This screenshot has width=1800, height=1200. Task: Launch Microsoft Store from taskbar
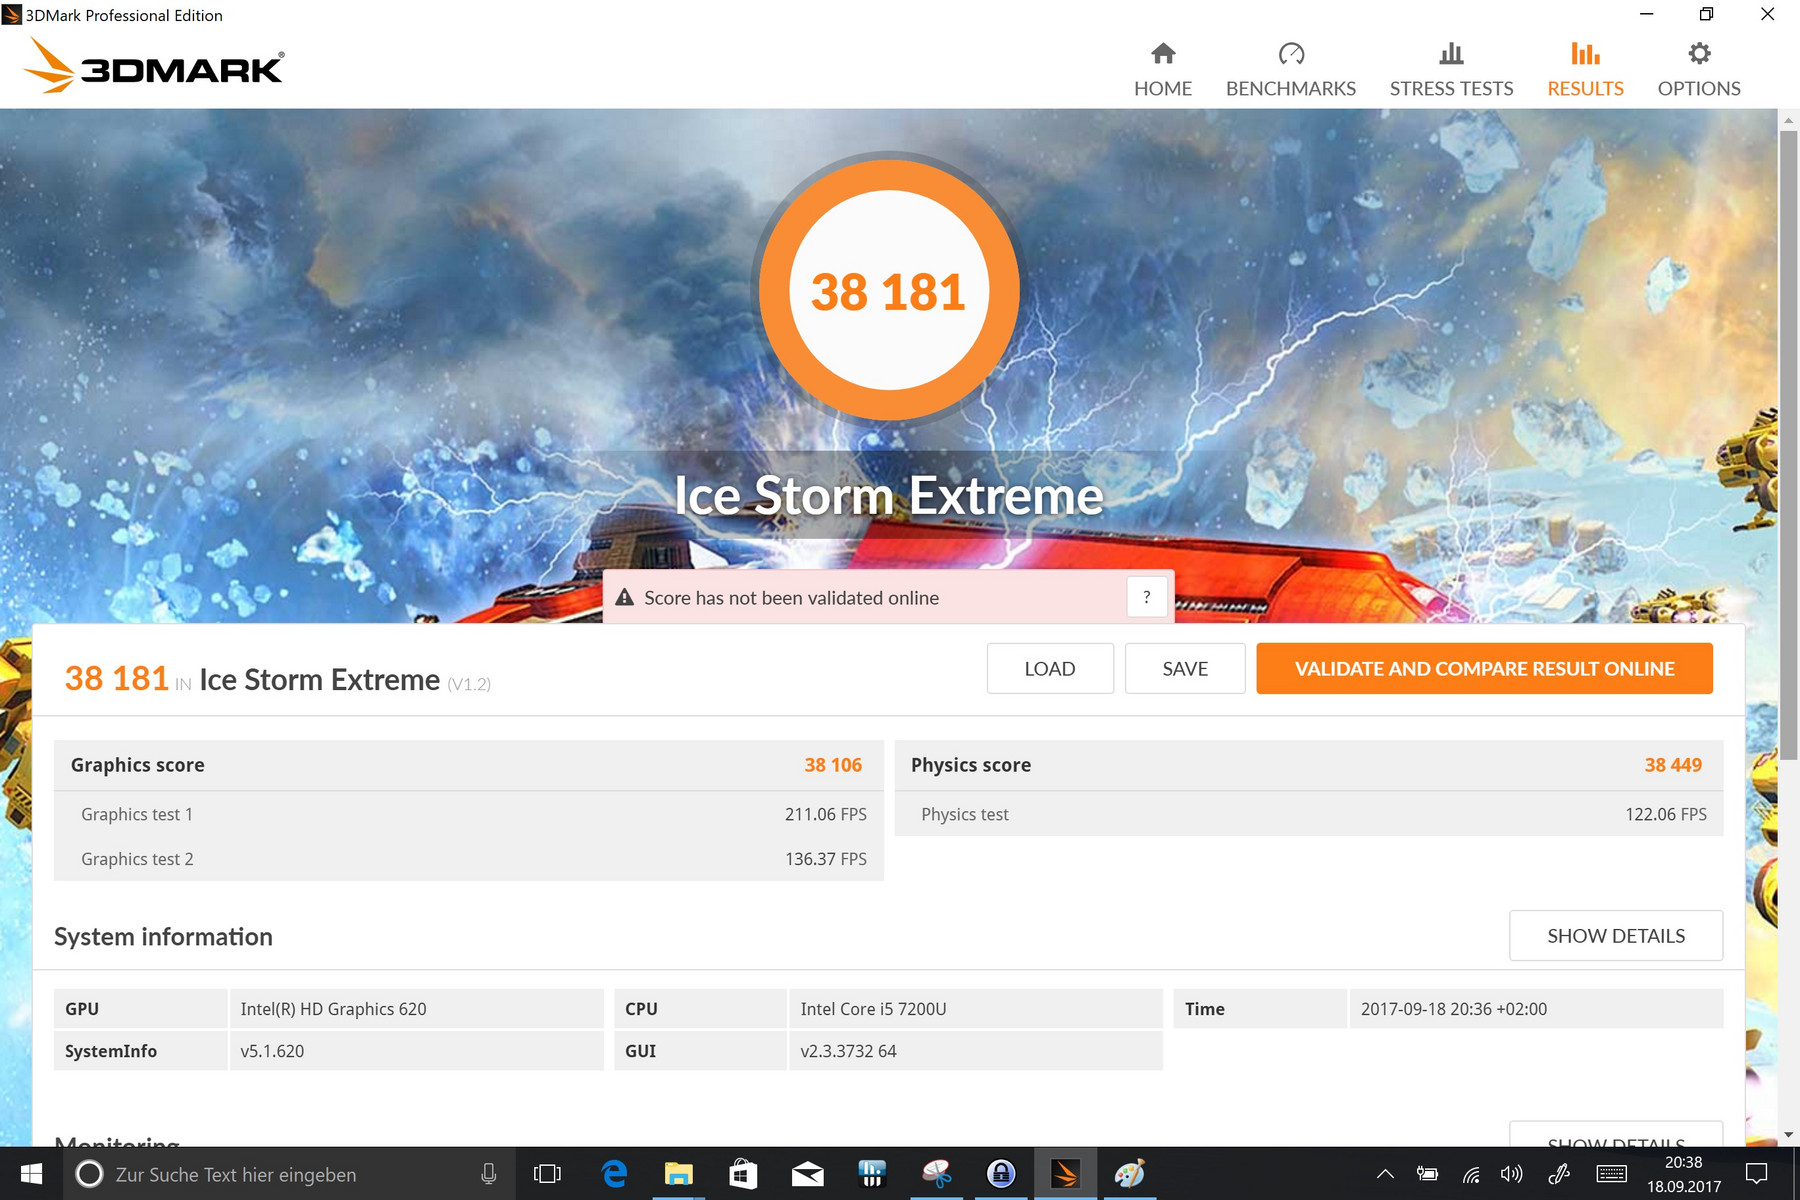pyautogui.click(x=742, y=1174)
